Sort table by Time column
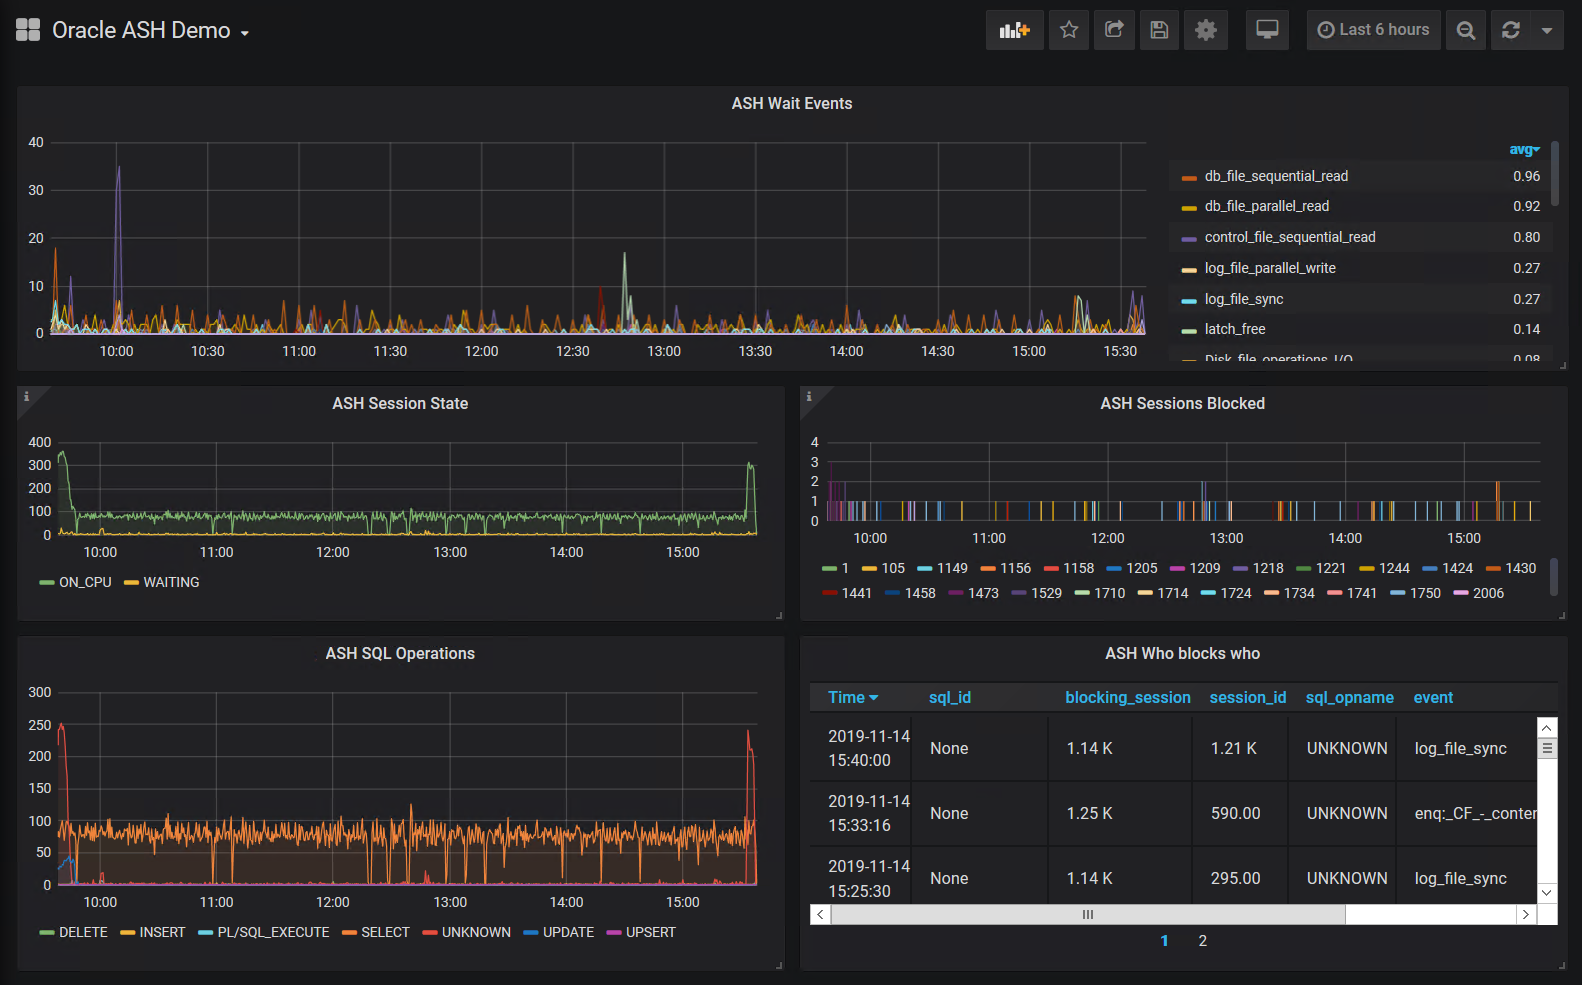Screen dimensions: 1582x985 (x=853, y=697)
